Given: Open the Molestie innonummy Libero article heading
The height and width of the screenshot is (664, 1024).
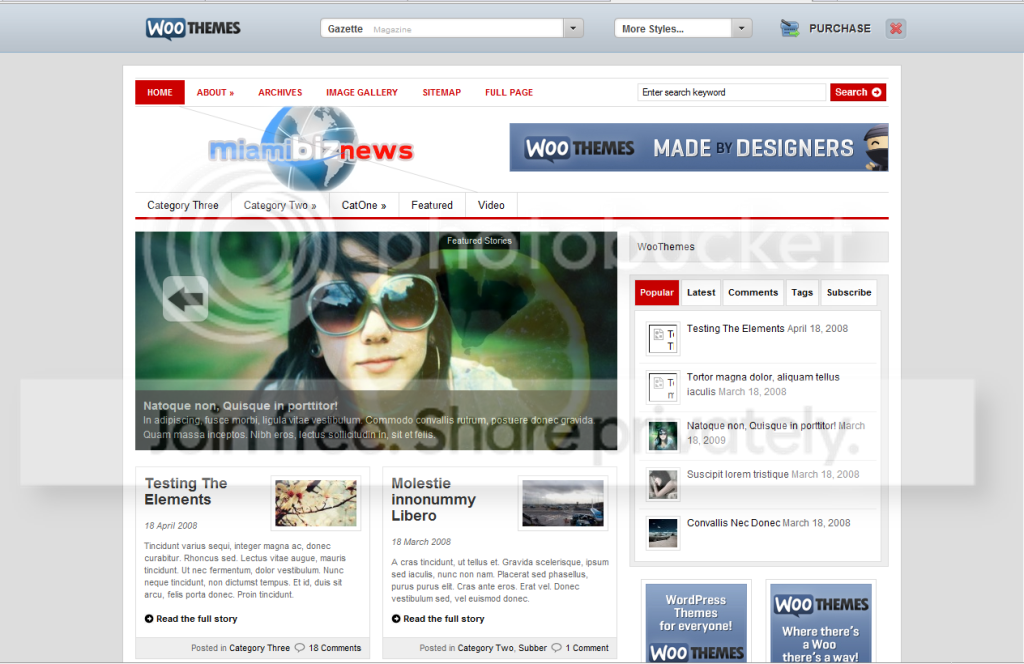Looking at the screenshot, I should point(434,499).
